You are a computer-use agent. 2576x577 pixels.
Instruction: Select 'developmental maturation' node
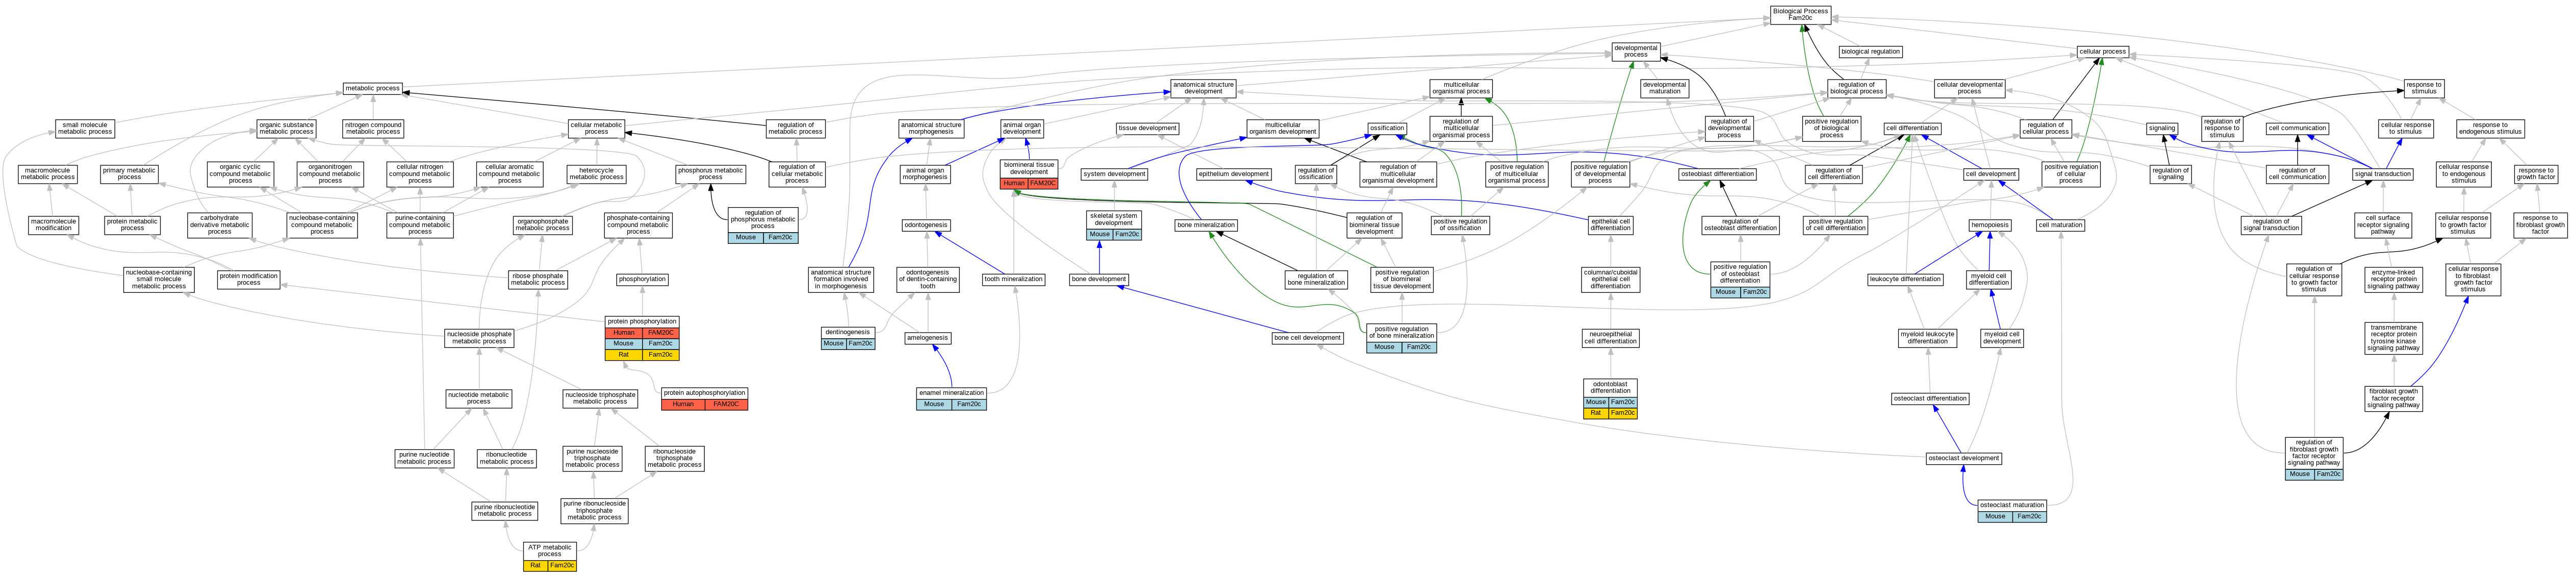point(1665,88)
